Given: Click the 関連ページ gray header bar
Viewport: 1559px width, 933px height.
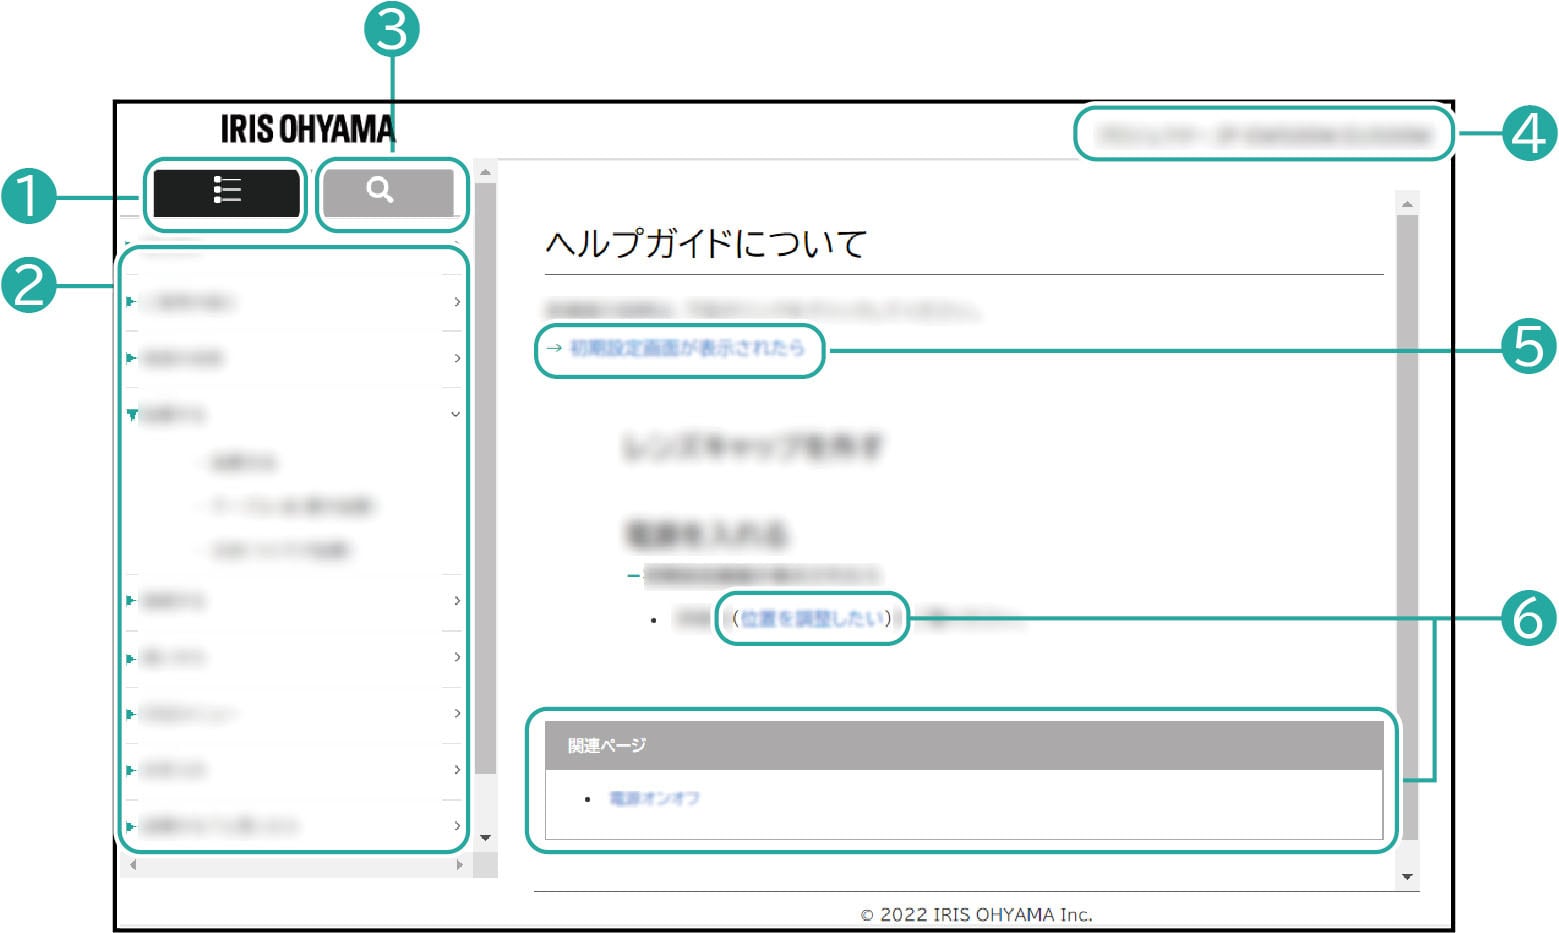Looking at the screenshot, I should [x=963, y=745].
